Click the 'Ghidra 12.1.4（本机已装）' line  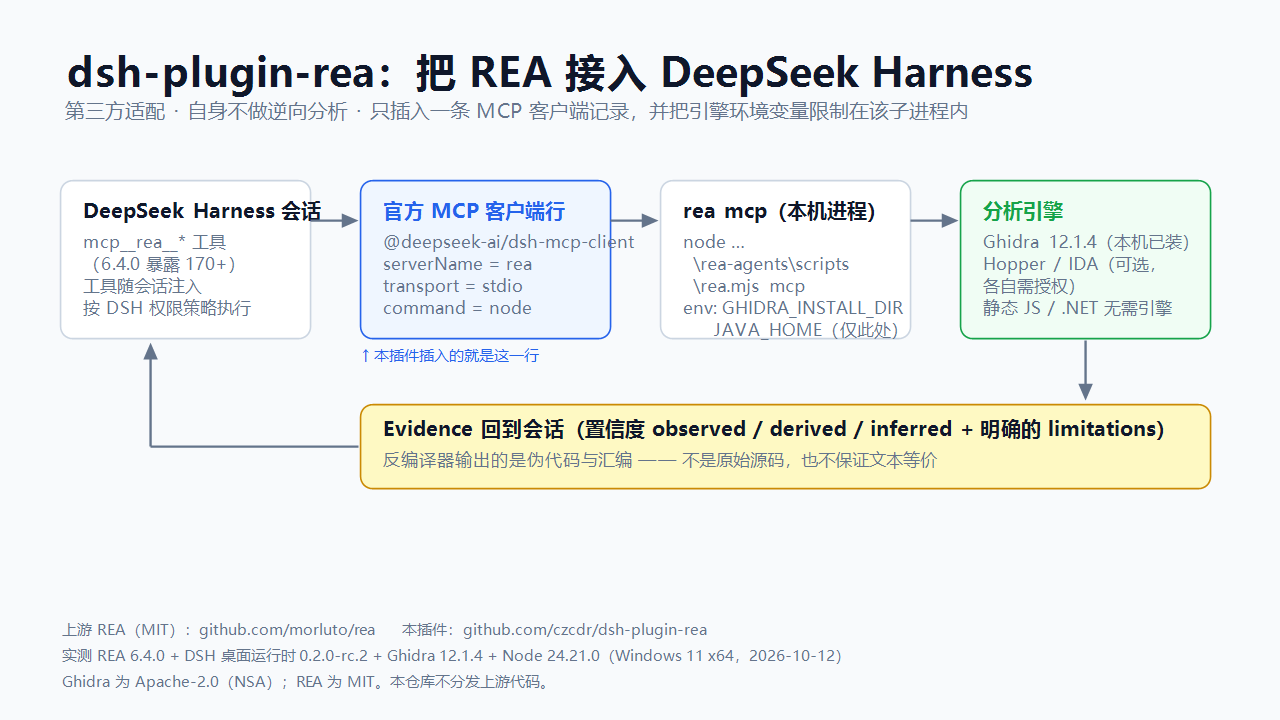click(x=1086, y=242)
